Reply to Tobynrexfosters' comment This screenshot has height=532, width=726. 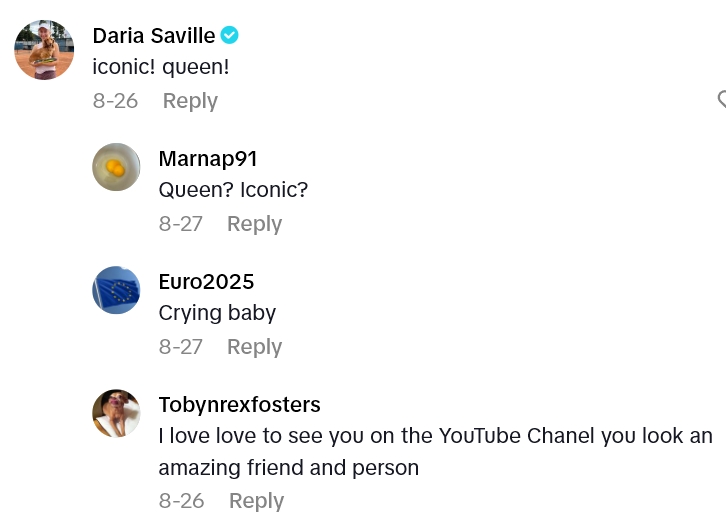256,501
